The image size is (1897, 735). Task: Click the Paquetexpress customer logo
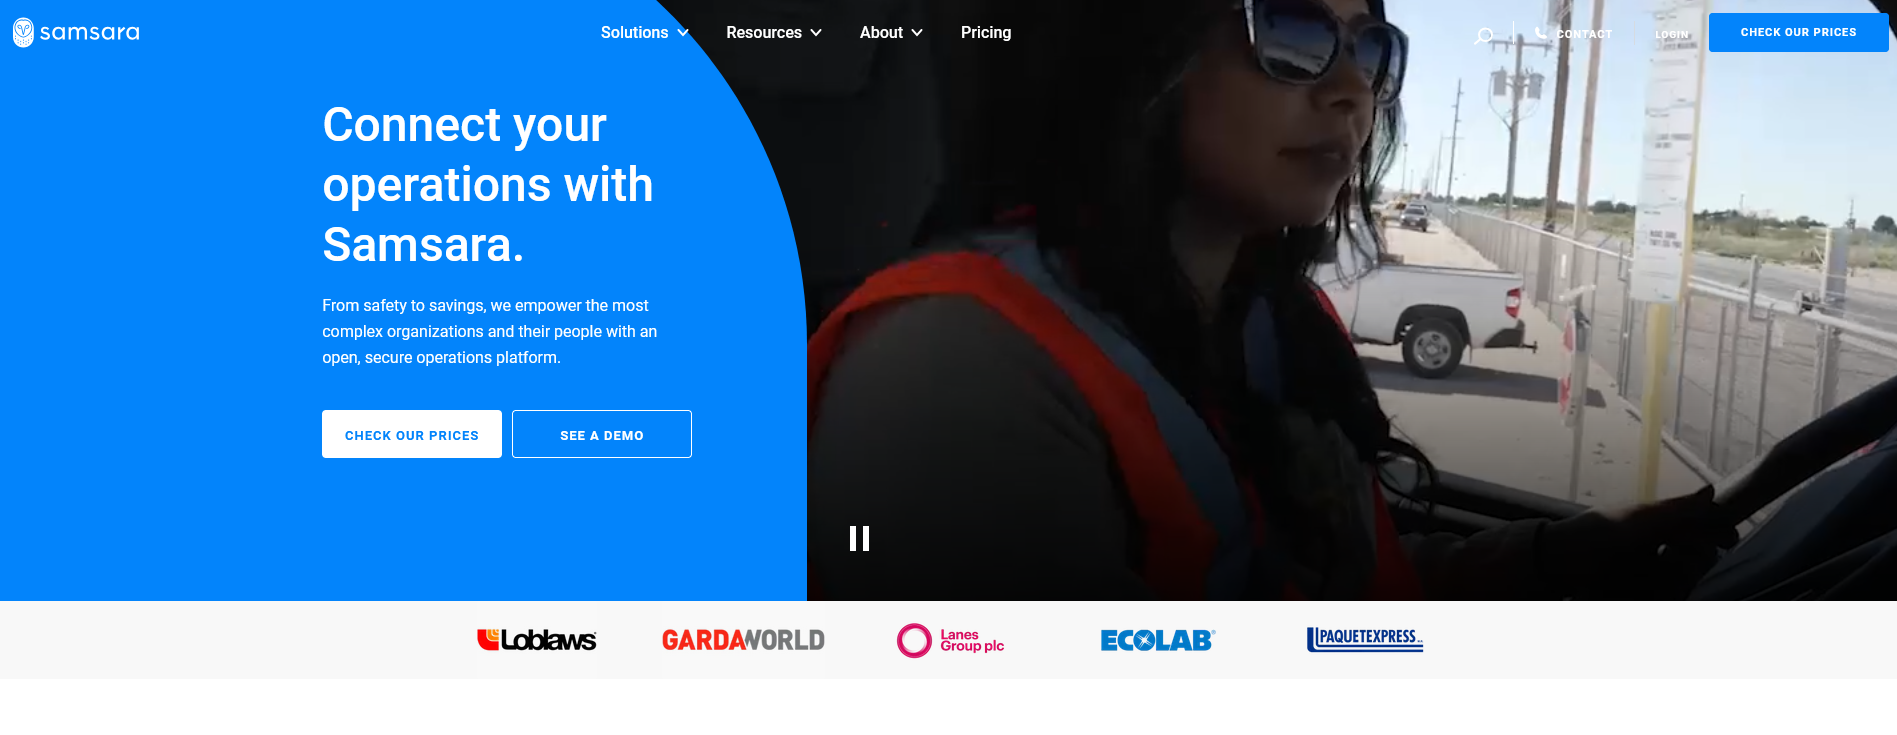(x=1365, y=639)
